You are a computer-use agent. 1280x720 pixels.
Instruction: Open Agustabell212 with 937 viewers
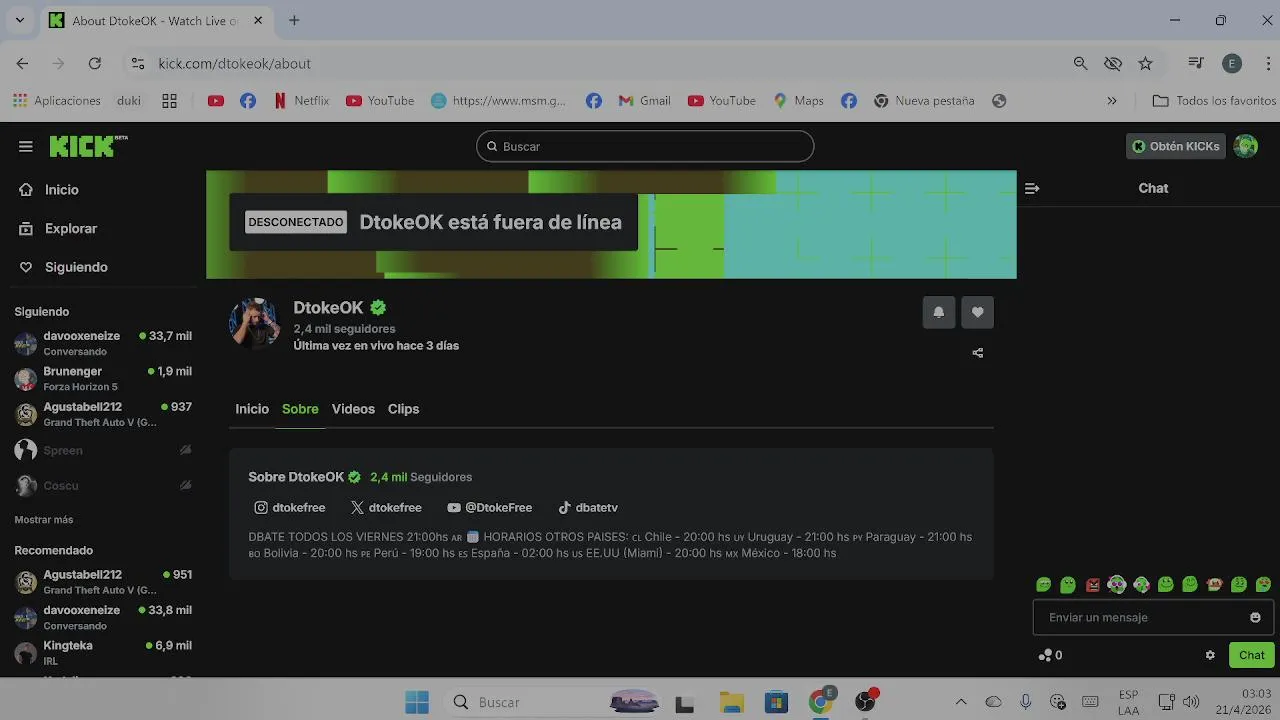(103, 414)
